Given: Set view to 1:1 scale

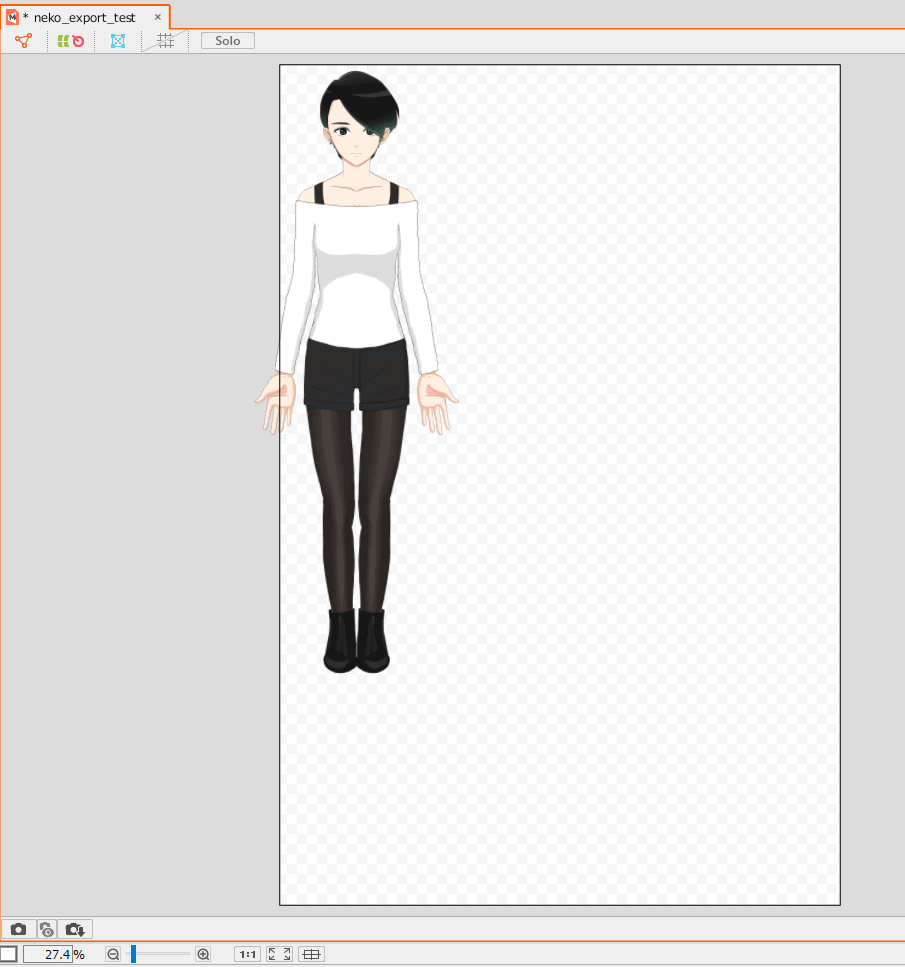Looking at the screenshot, I should tap(248, 954).
